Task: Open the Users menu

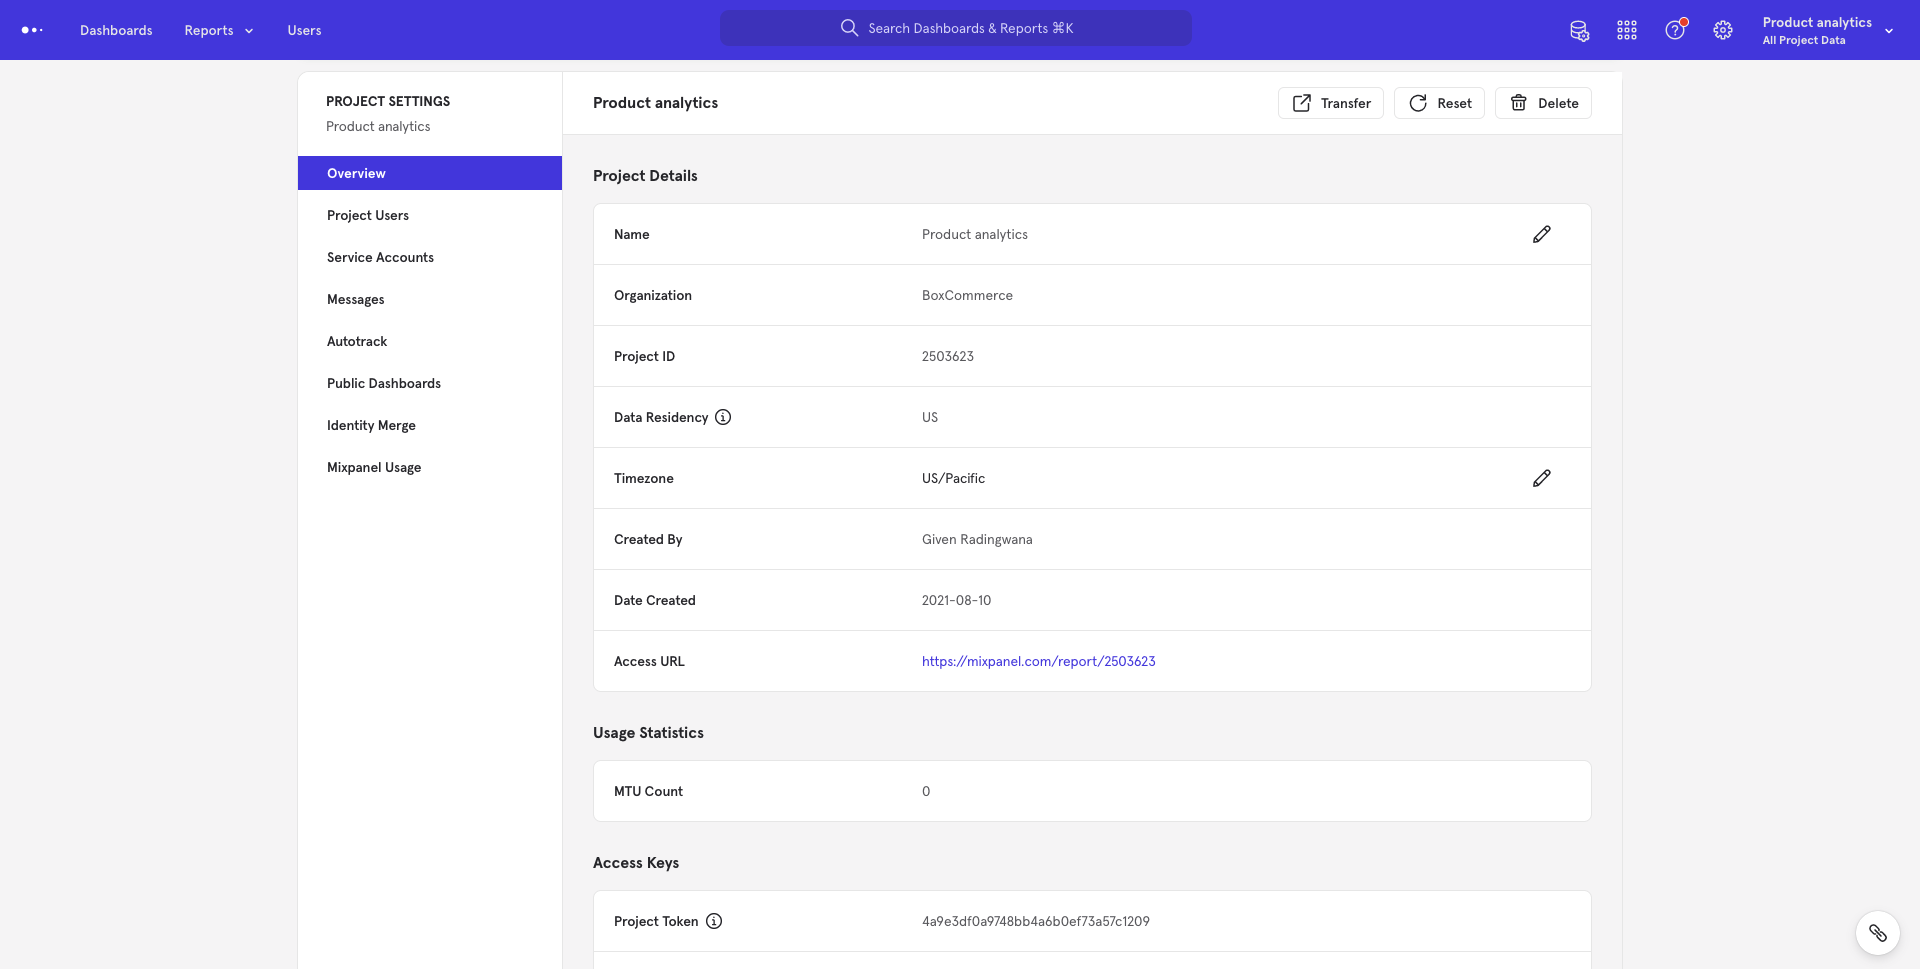Action: pos(303,30)
